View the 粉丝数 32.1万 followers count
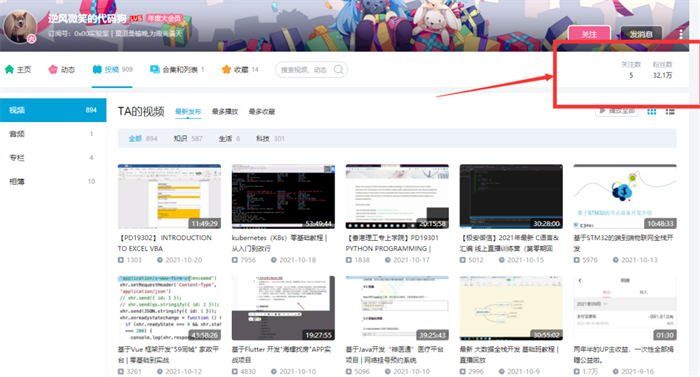The image size is (700, 377). [x=662, y=70]
